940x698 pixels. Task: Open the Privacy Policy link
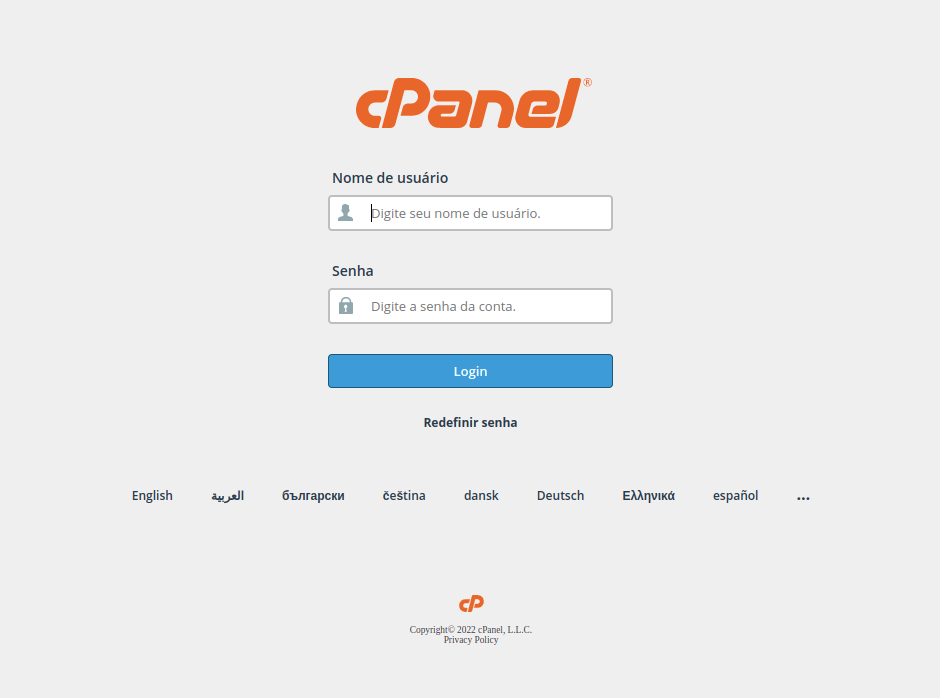pyautogui.click(x=471, y=640)
